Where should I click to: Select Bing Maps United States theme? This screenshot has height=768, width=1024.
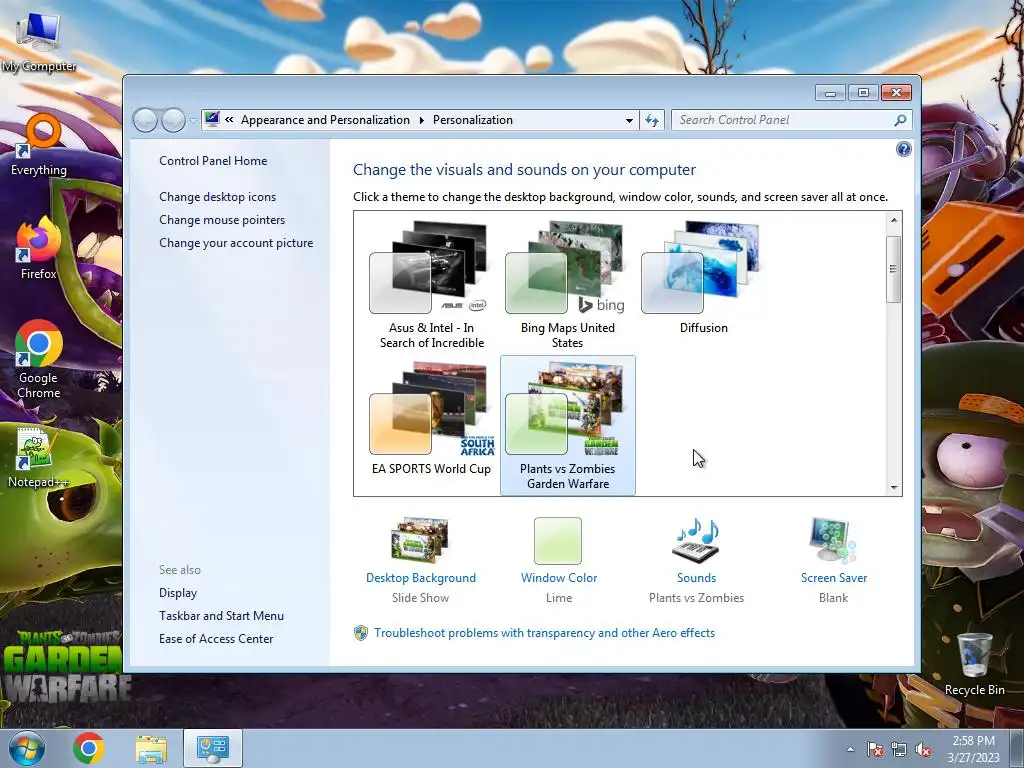click(x=568, y=285)
